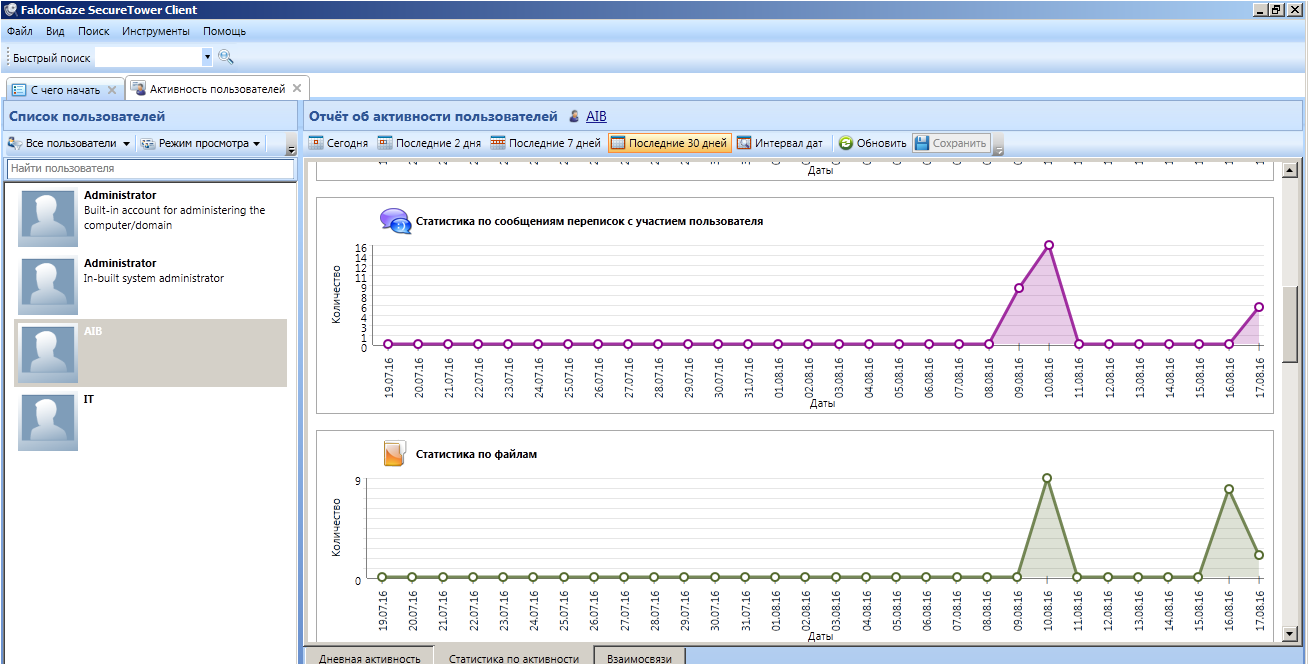Show the last 2 days report
1308x664 pixels.
coord(429,143)
